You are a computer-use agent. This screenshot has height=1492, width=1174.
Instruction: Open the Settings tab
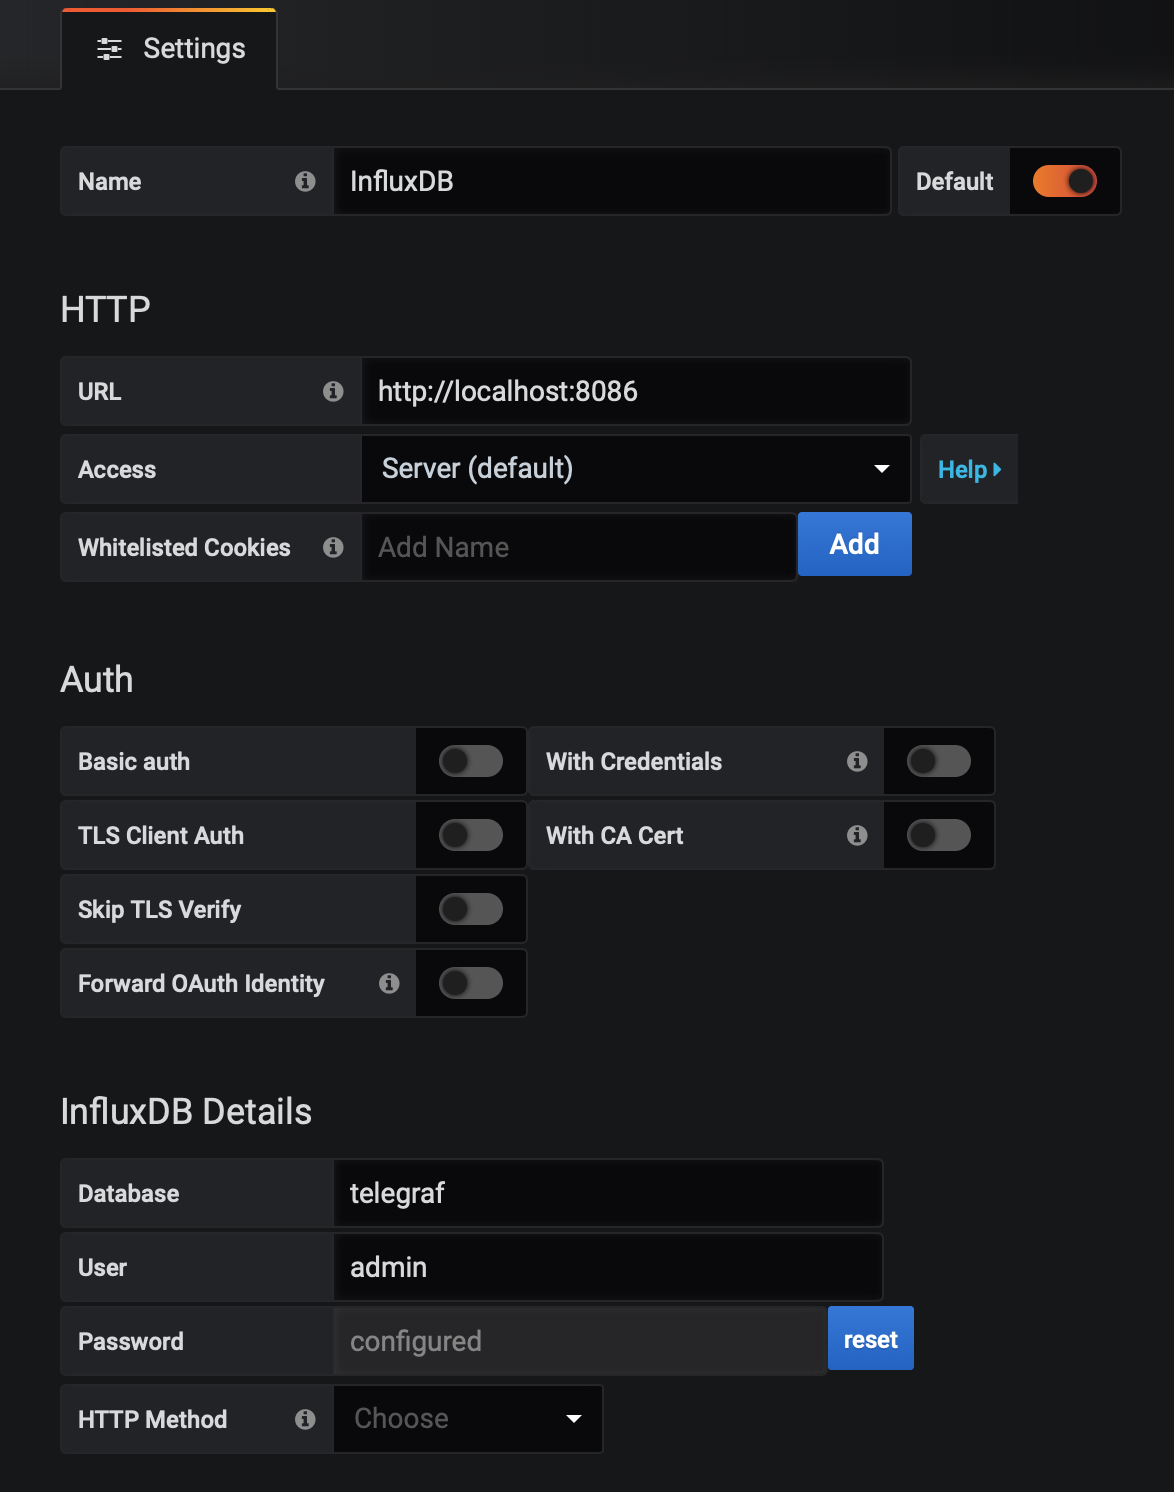click(169, 49)
